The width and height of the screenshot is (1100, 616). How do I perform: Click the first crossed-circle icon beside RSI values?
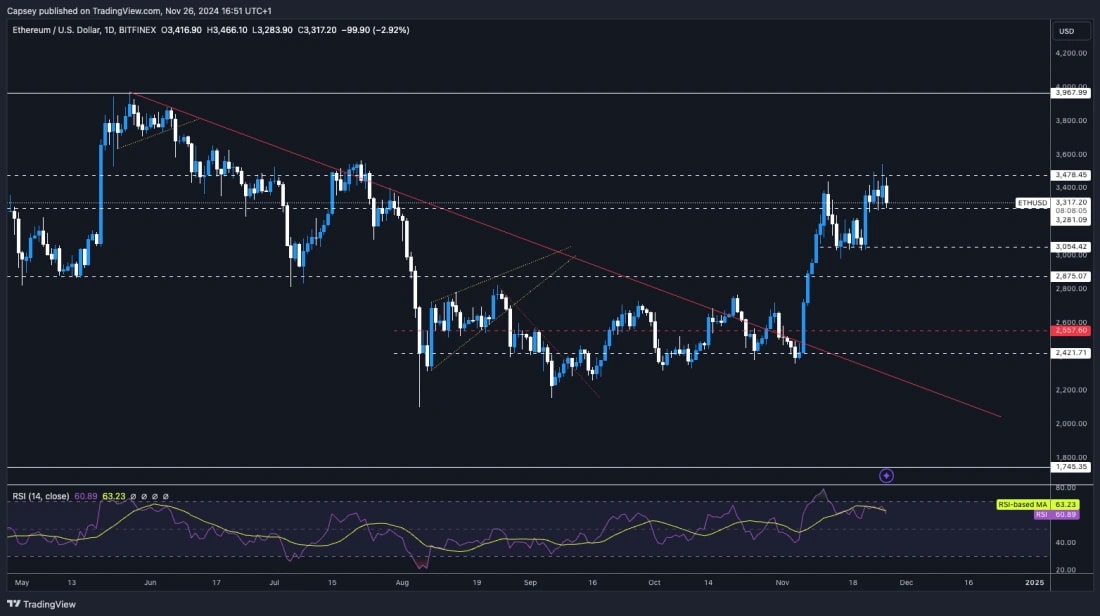(134, 496)
